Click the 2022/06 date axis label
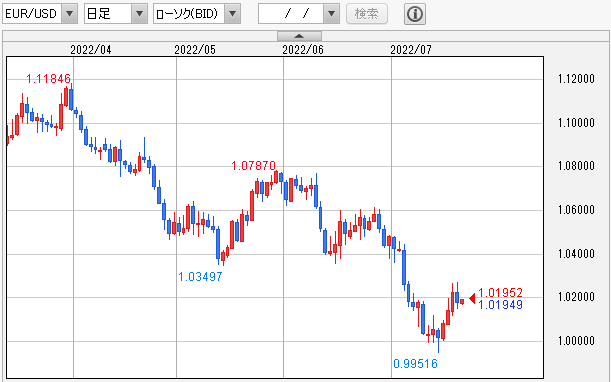The image size is (611, 382). click(303, 50)
